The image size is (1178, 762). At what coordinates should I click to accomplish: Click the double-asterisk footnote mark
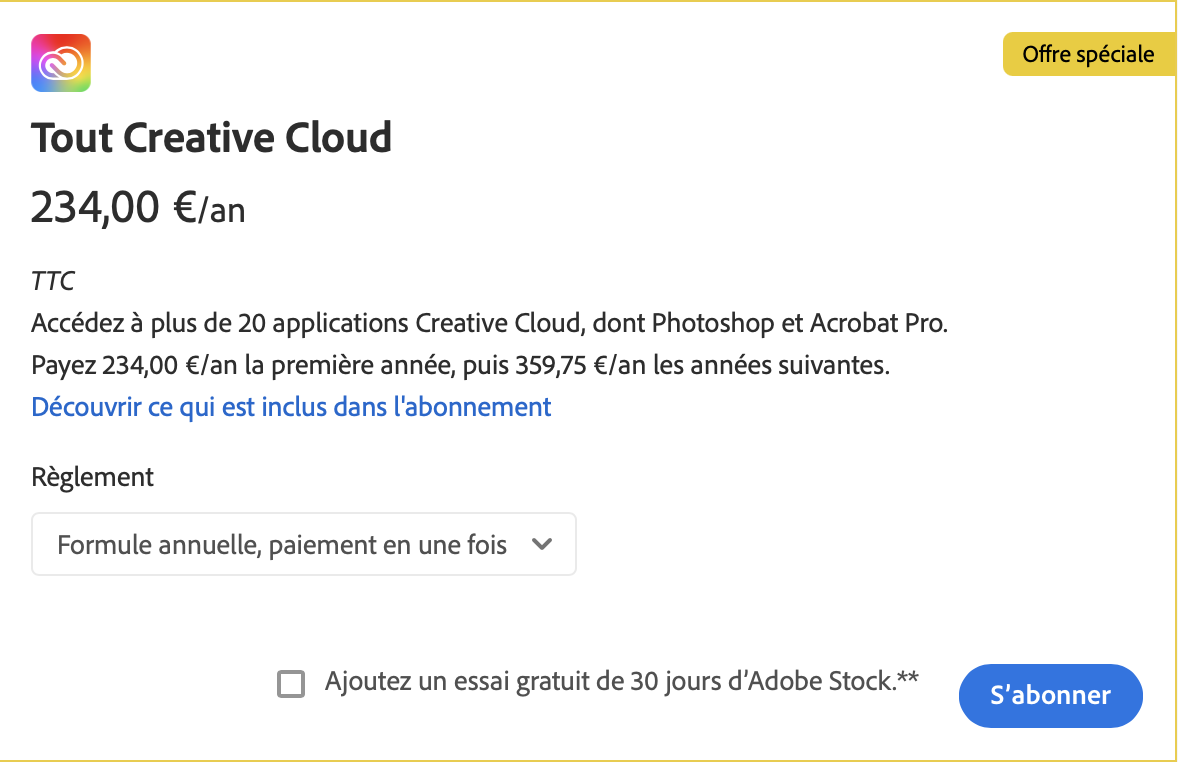908,681
